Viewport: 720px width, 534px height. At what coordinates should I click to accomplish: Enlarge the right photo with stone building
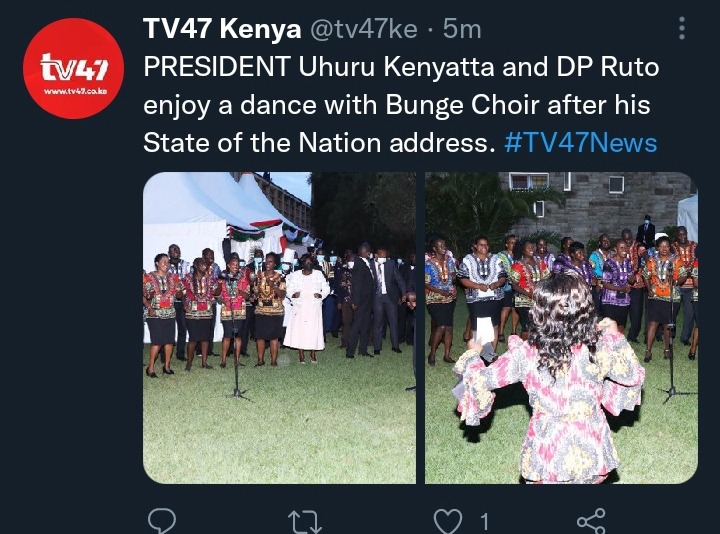(561, 328)
